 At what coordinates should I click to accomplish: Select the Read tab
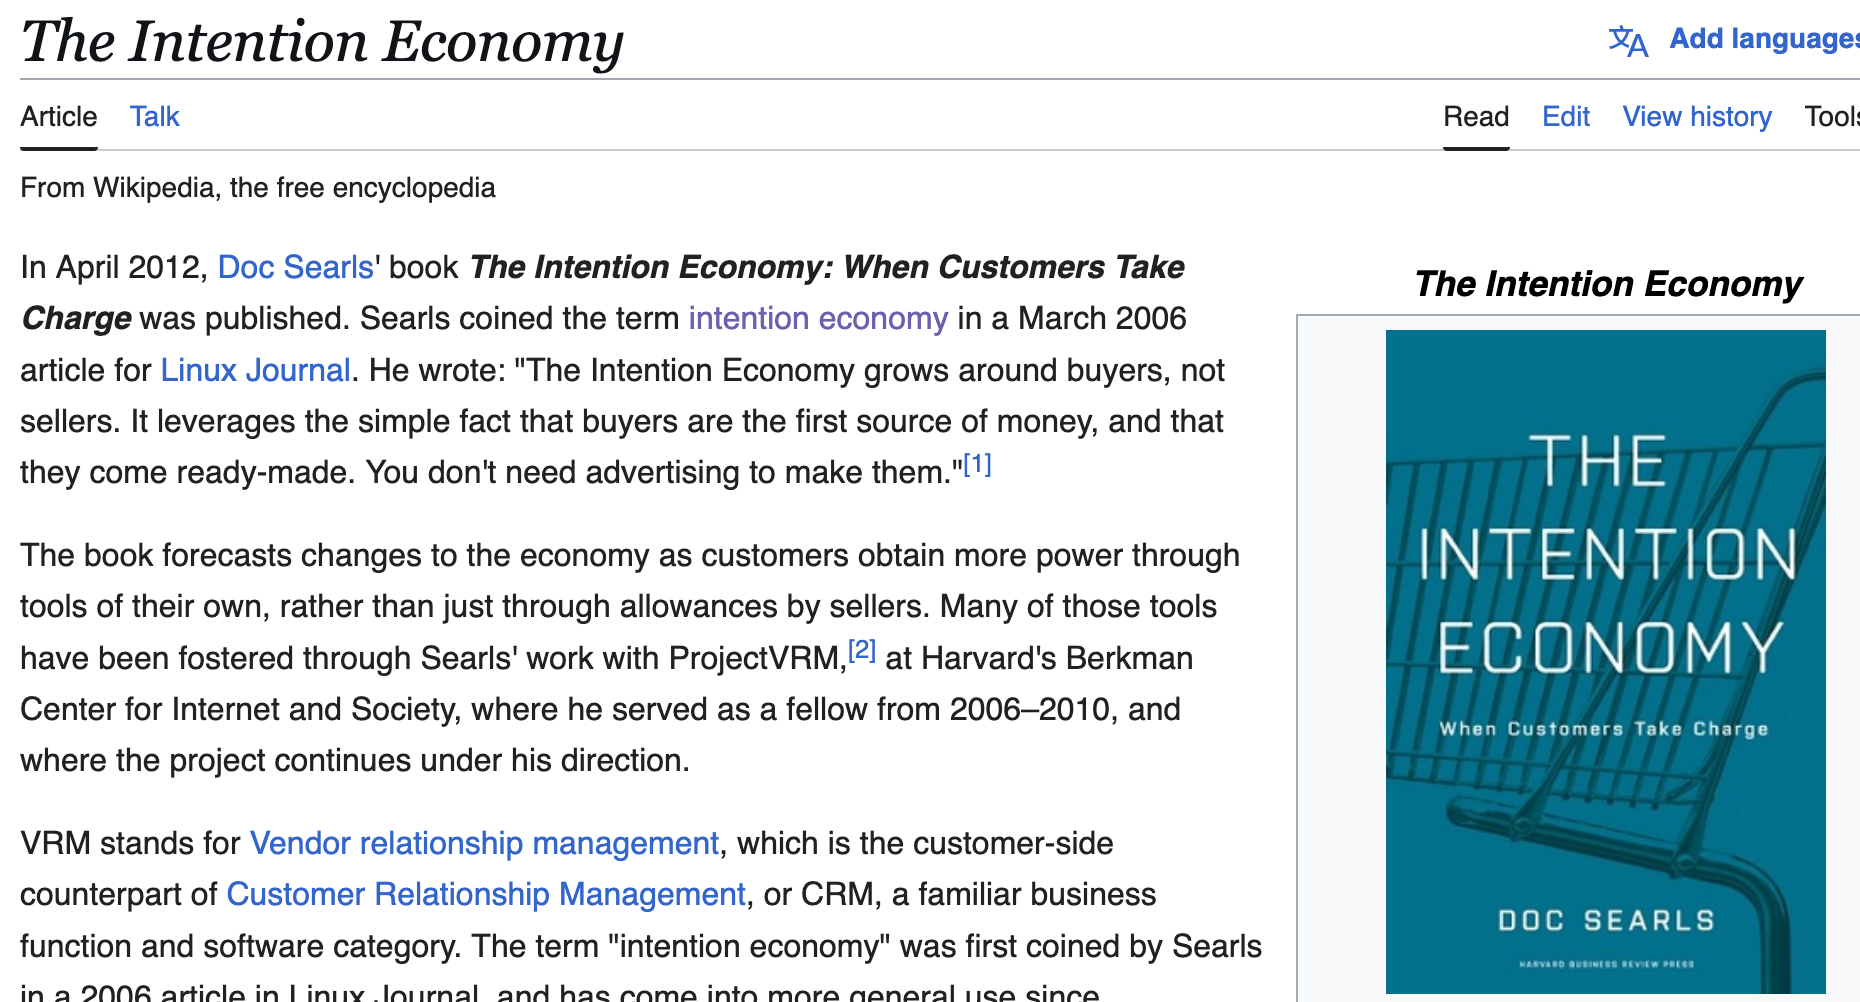pyautogui.click(x=1476, y=117)
